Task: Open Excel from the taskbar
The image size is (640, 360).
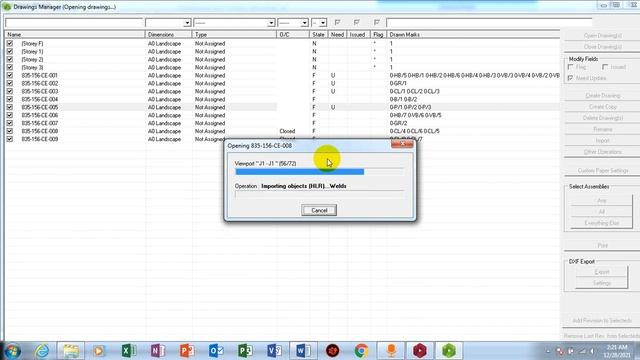Action: point(128,351)
